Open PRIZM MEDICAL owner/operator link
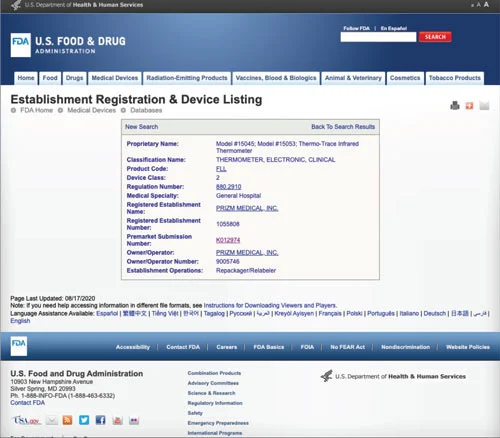 tap(247, 252)
